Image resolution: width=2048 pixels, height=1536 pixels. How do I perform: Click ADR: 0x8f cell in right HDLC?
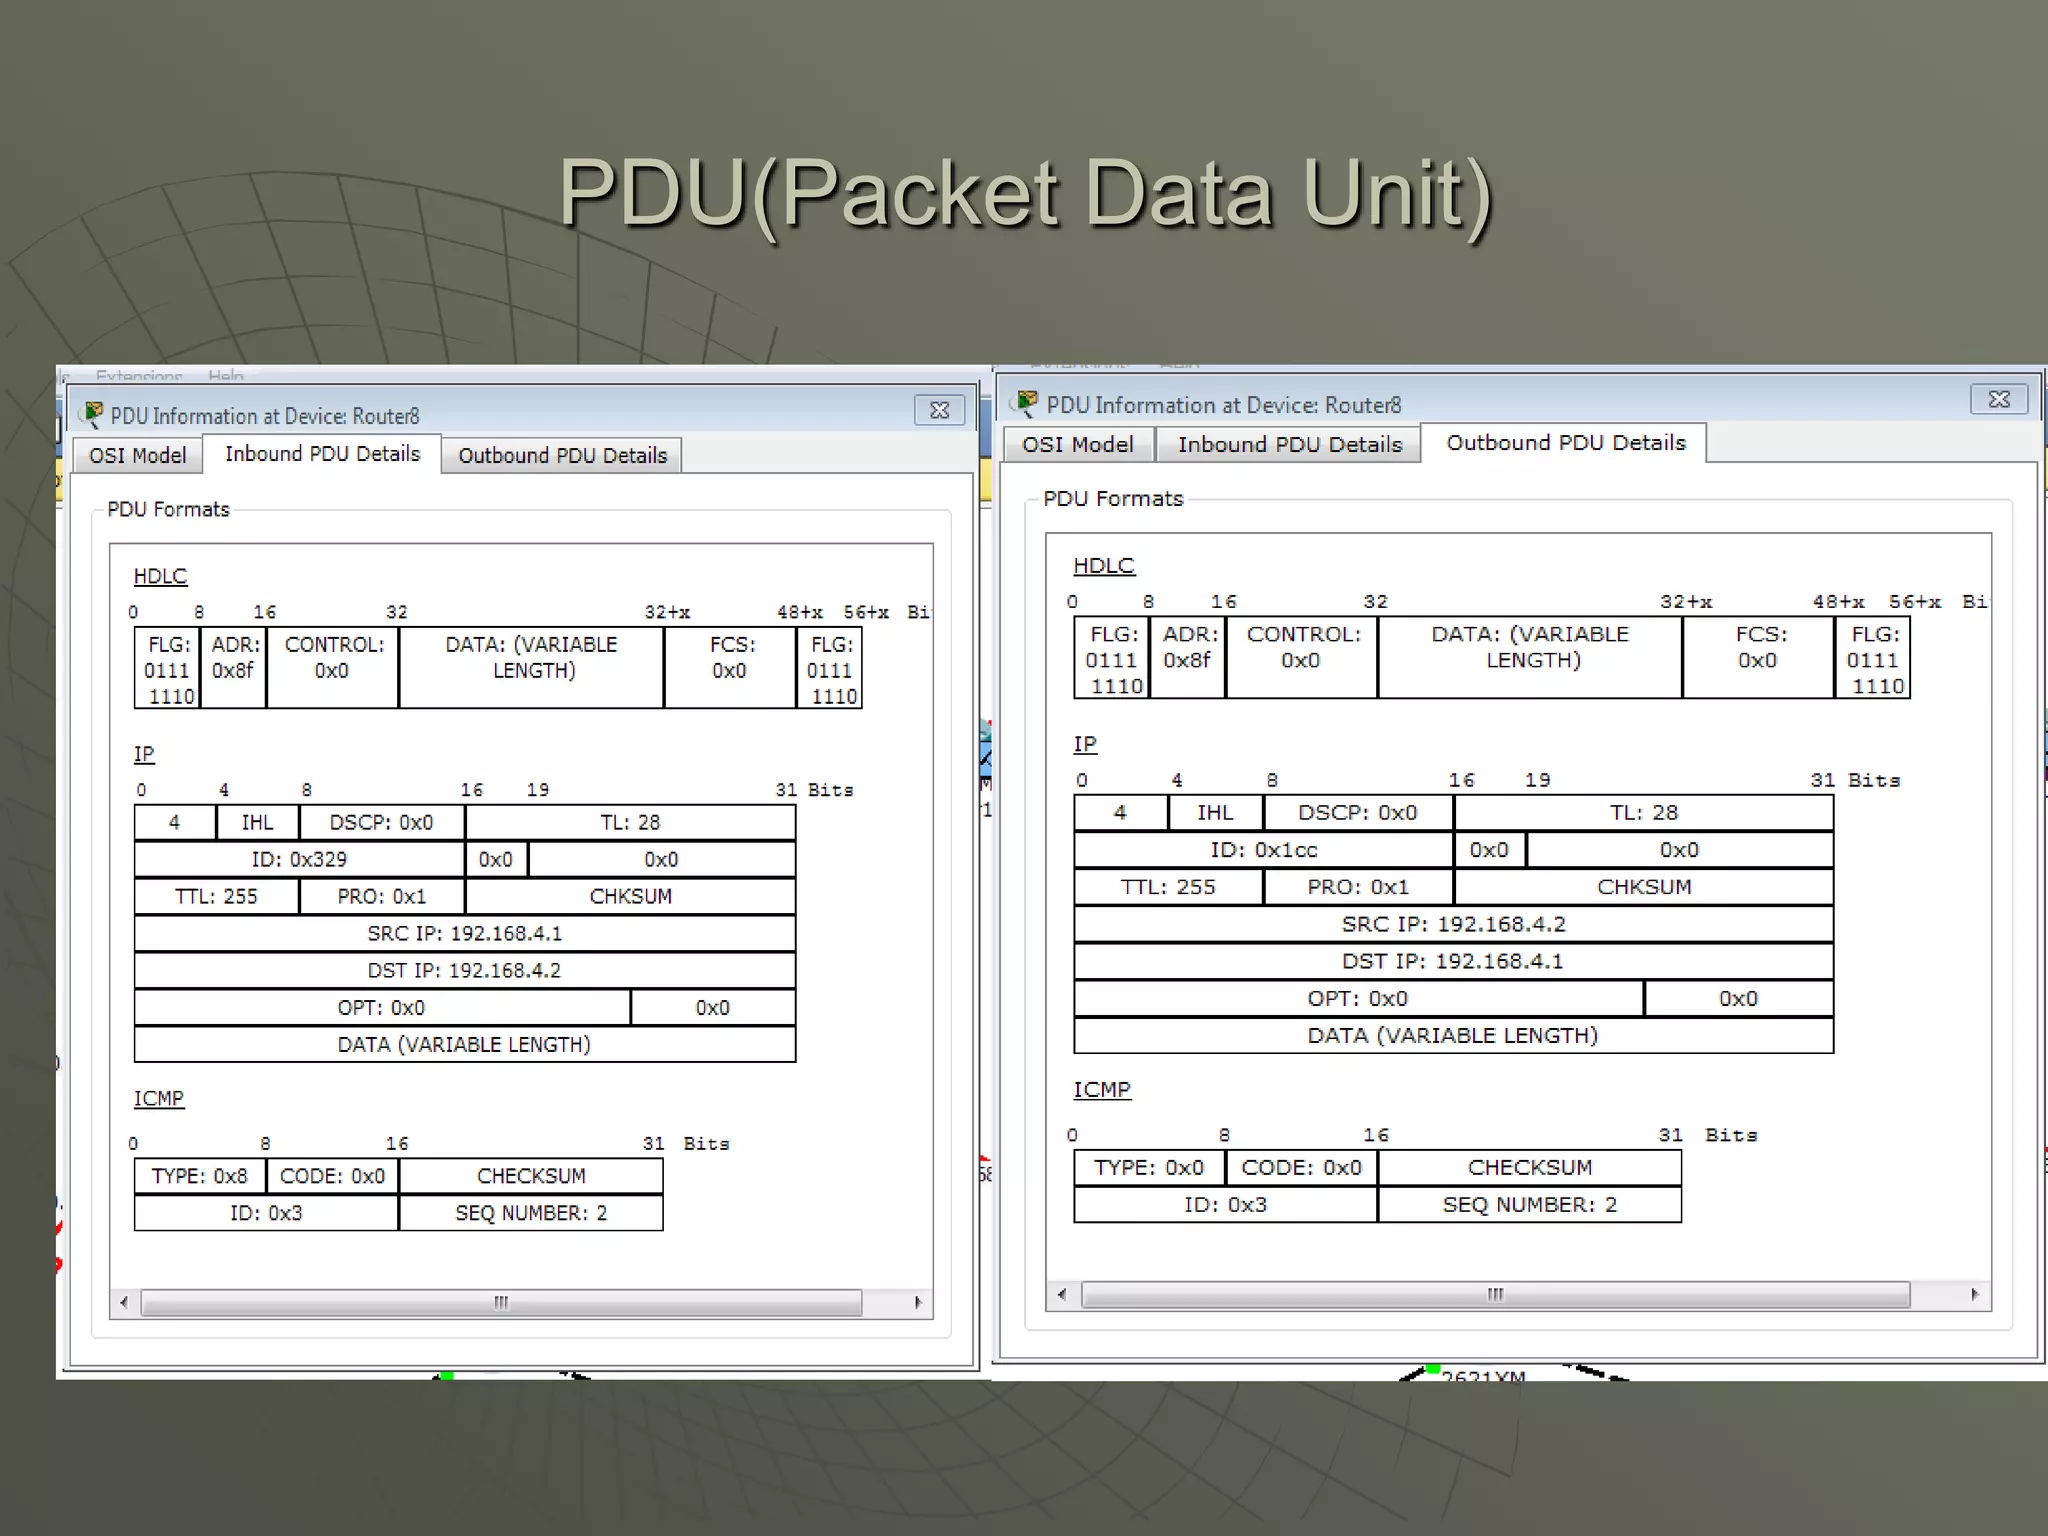click(1188, 658)
